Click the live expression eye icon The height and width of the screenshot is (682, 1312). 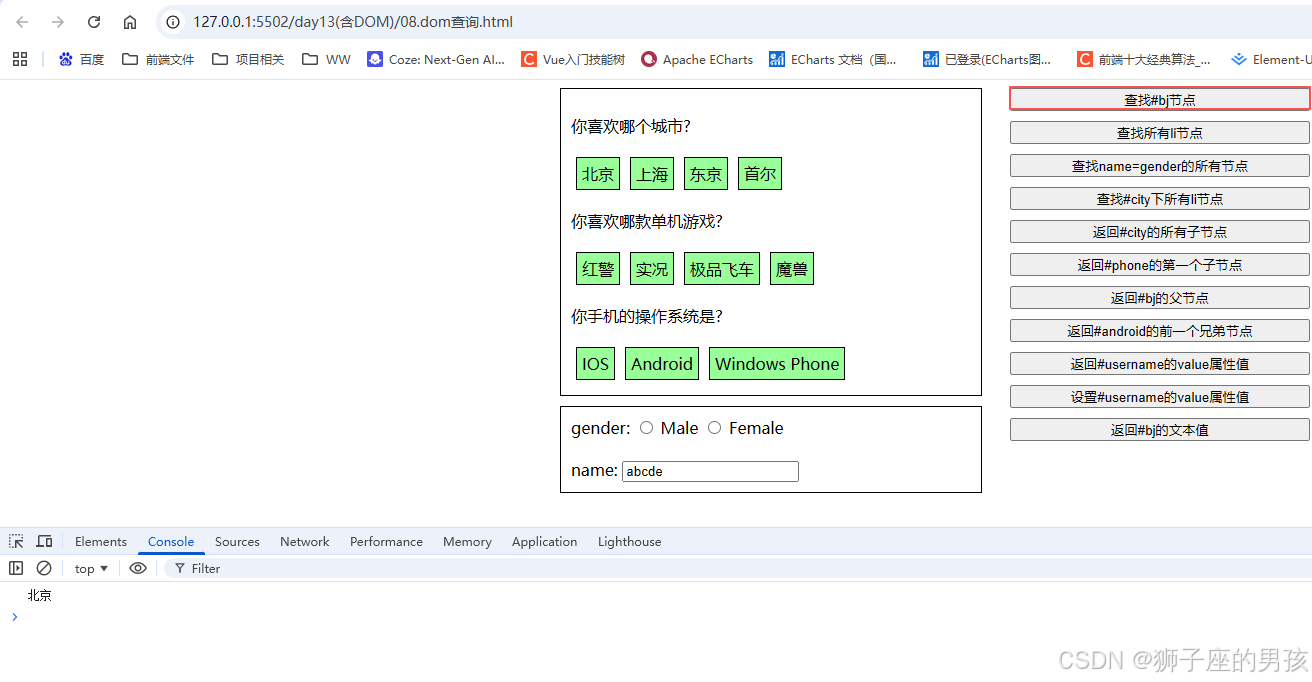coord(138,568)
